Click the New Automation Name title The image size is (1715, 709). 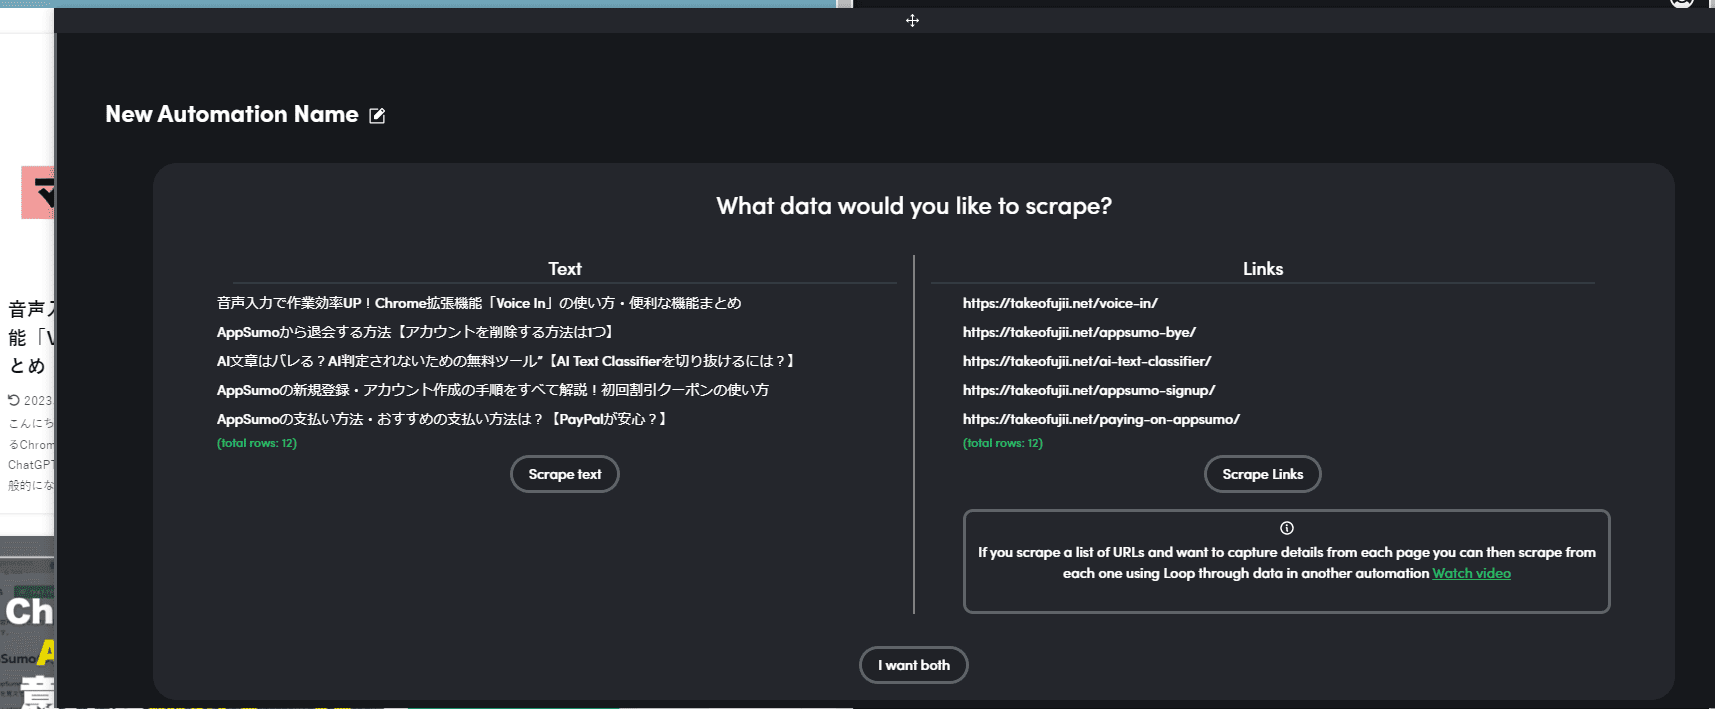[x=232, y=115]
